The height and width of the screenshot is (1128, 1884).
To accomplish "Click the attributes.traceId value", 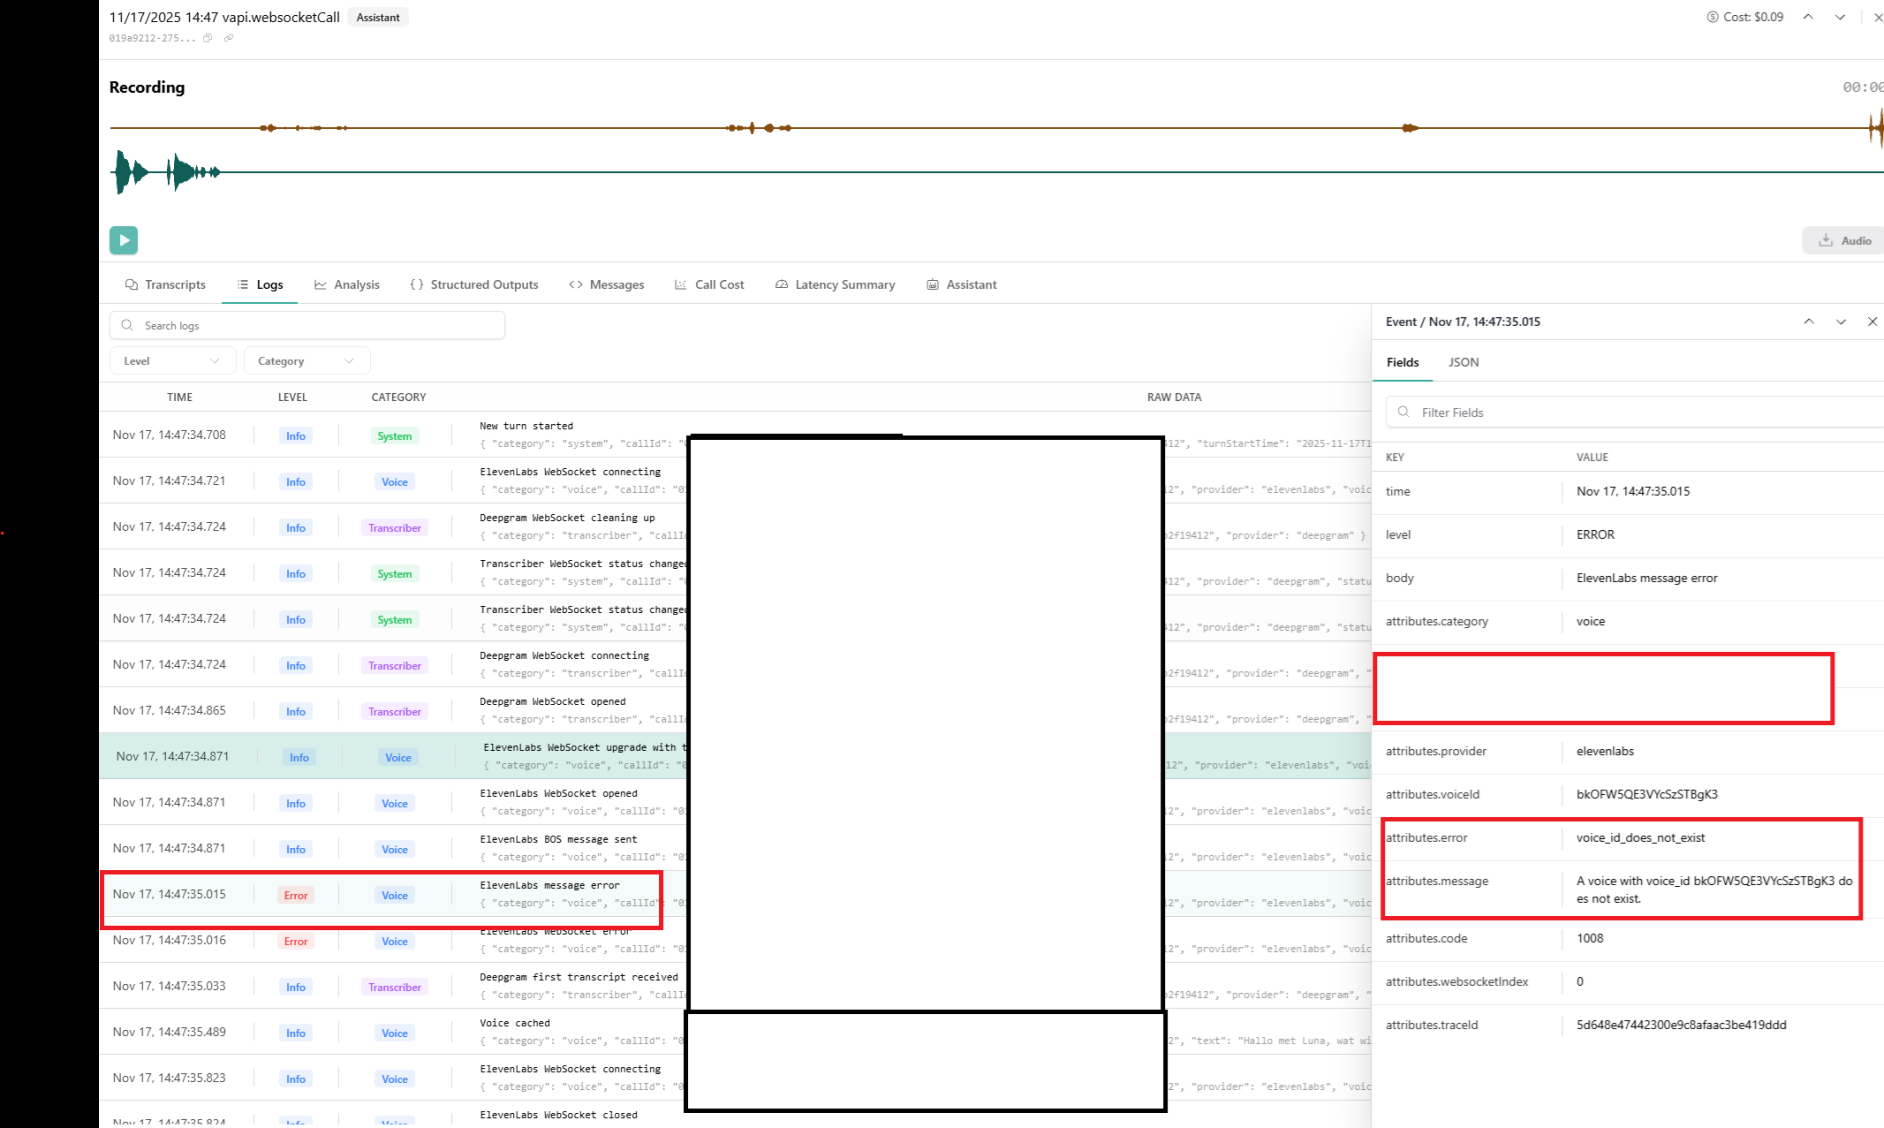I will [1681, 1025].
